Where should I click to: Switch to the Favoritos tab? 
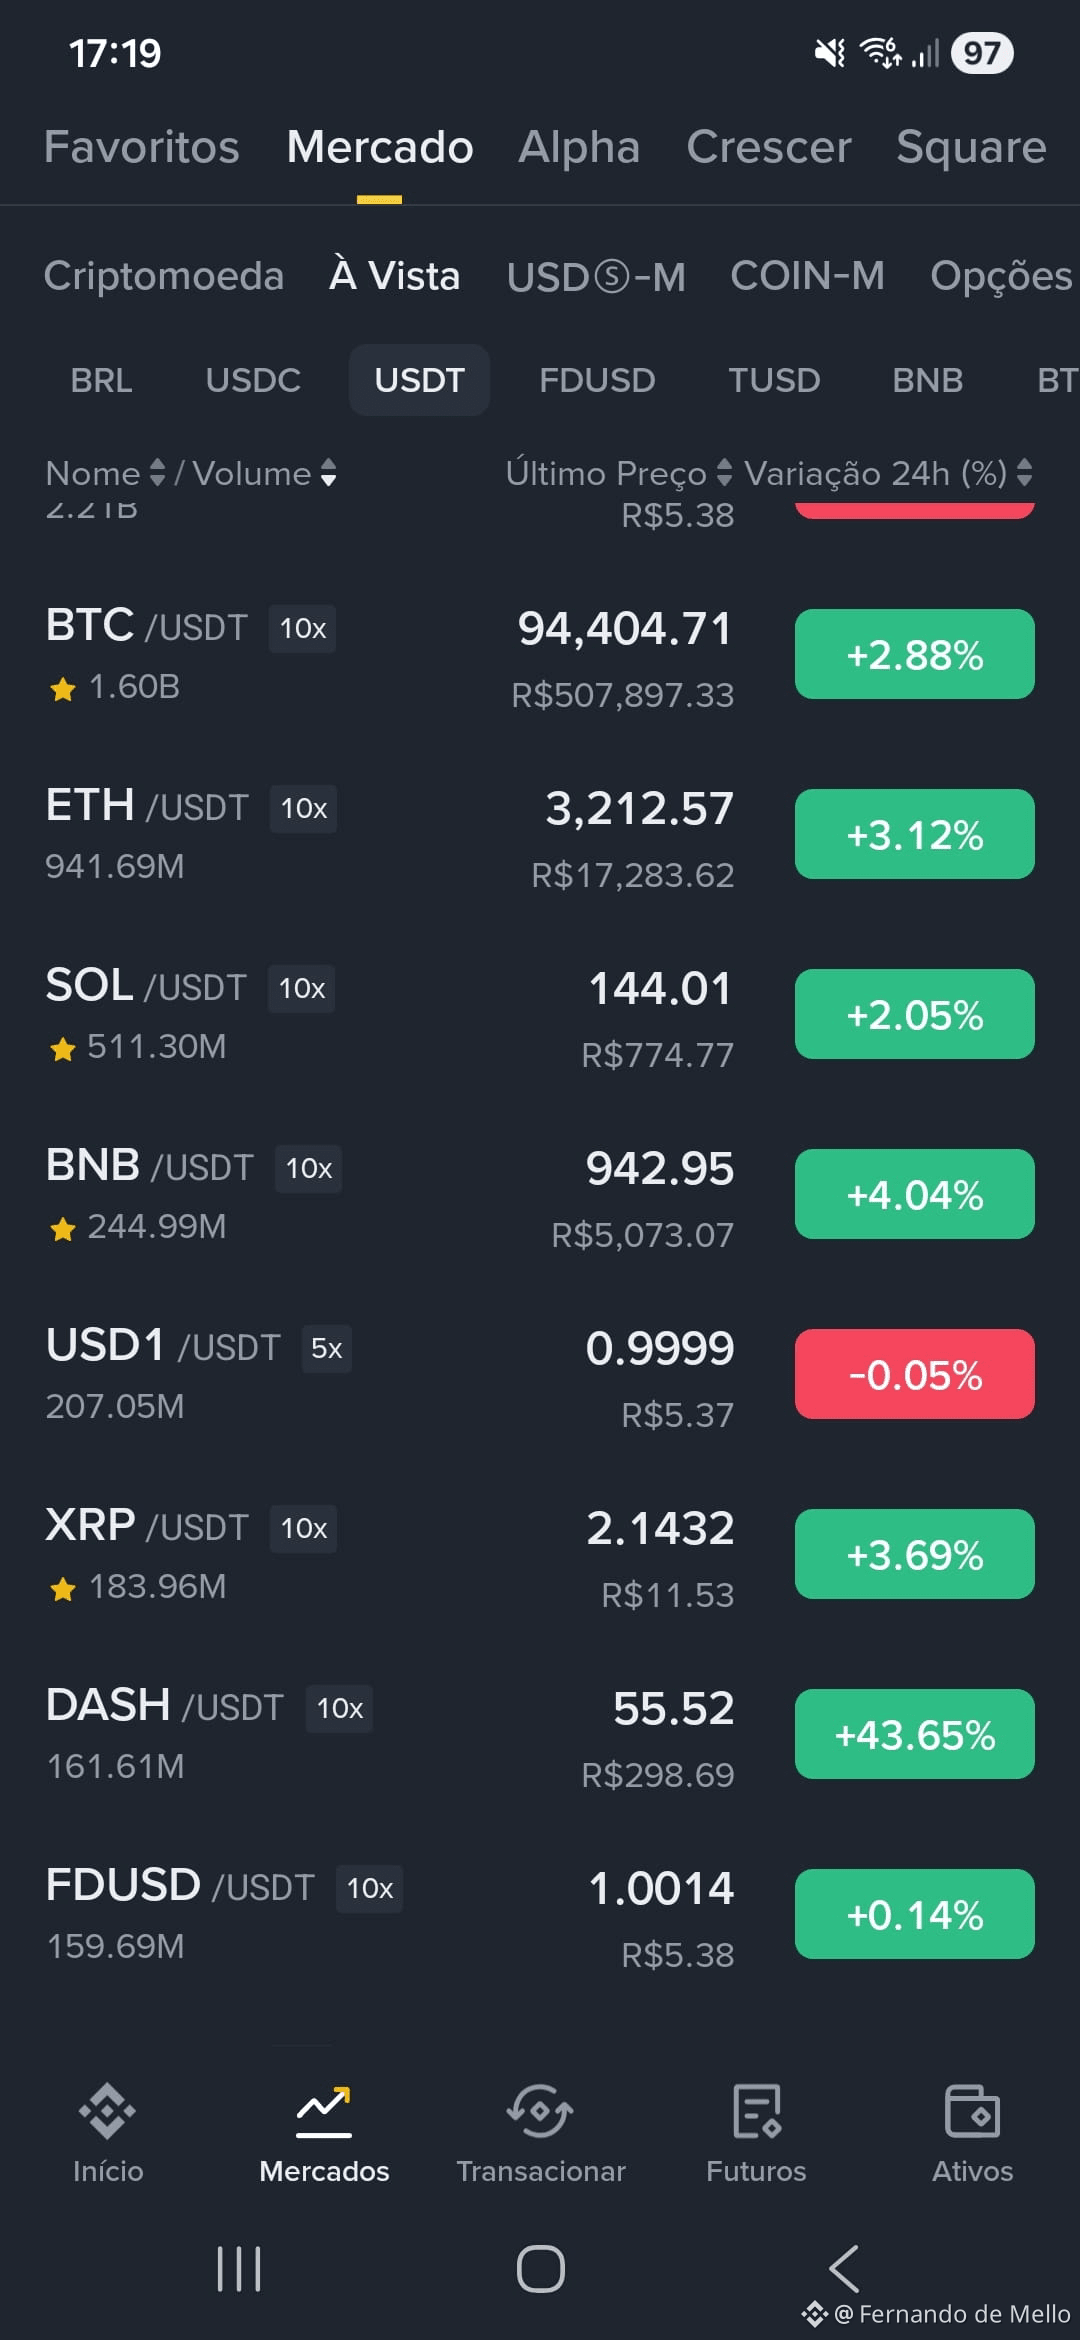142,147
